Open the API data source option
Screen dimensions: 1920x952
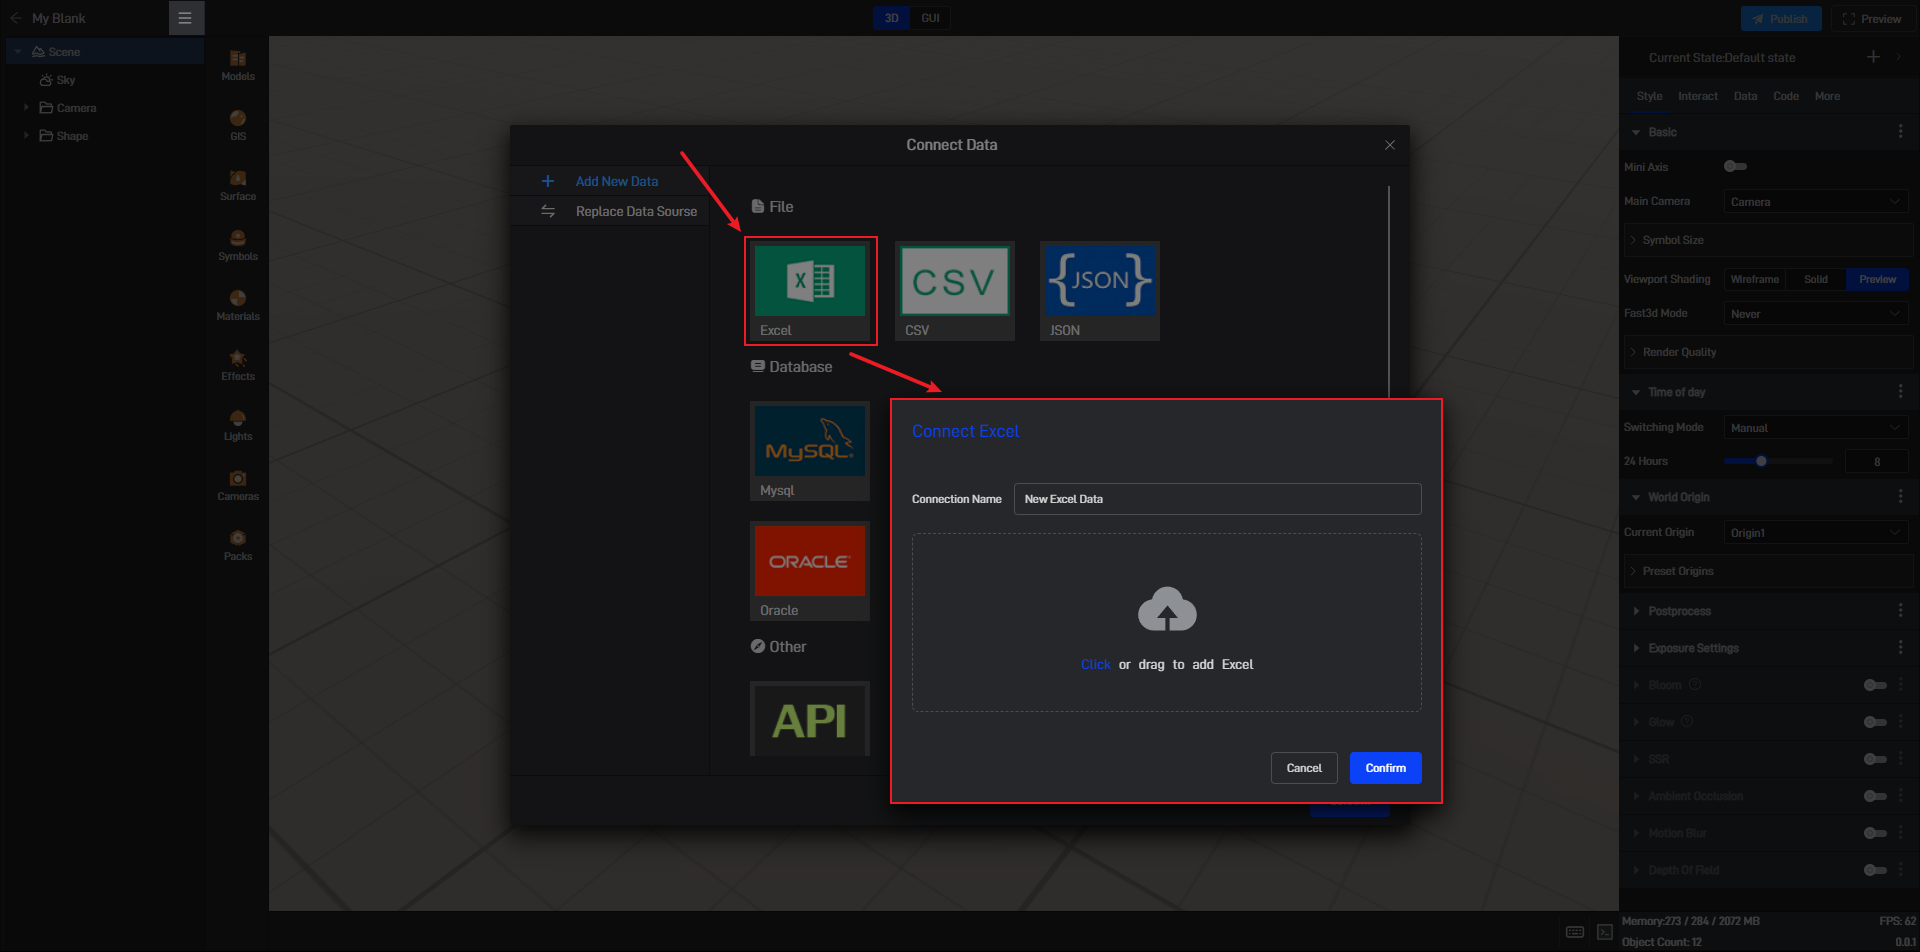point(809,719)
